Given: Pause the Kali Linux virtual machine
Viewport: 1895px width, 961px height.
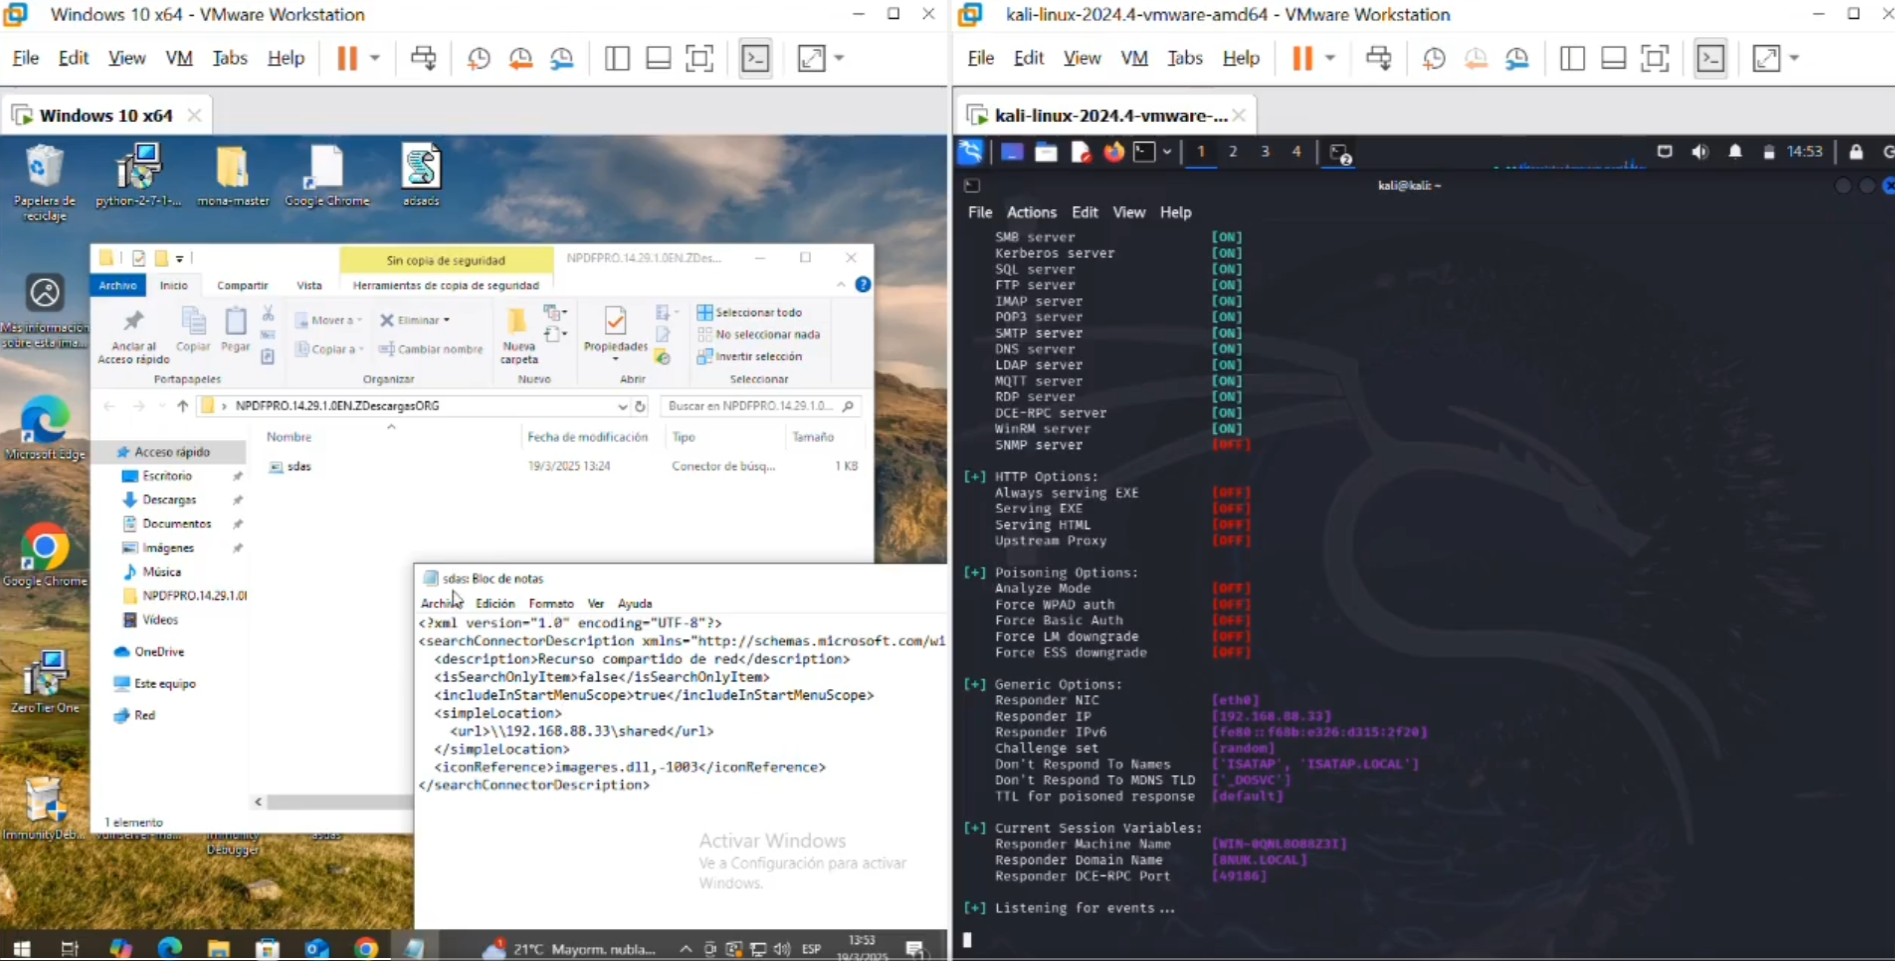Looking at the screenshot, I should pyautogui.click(x=1302, y=58).
